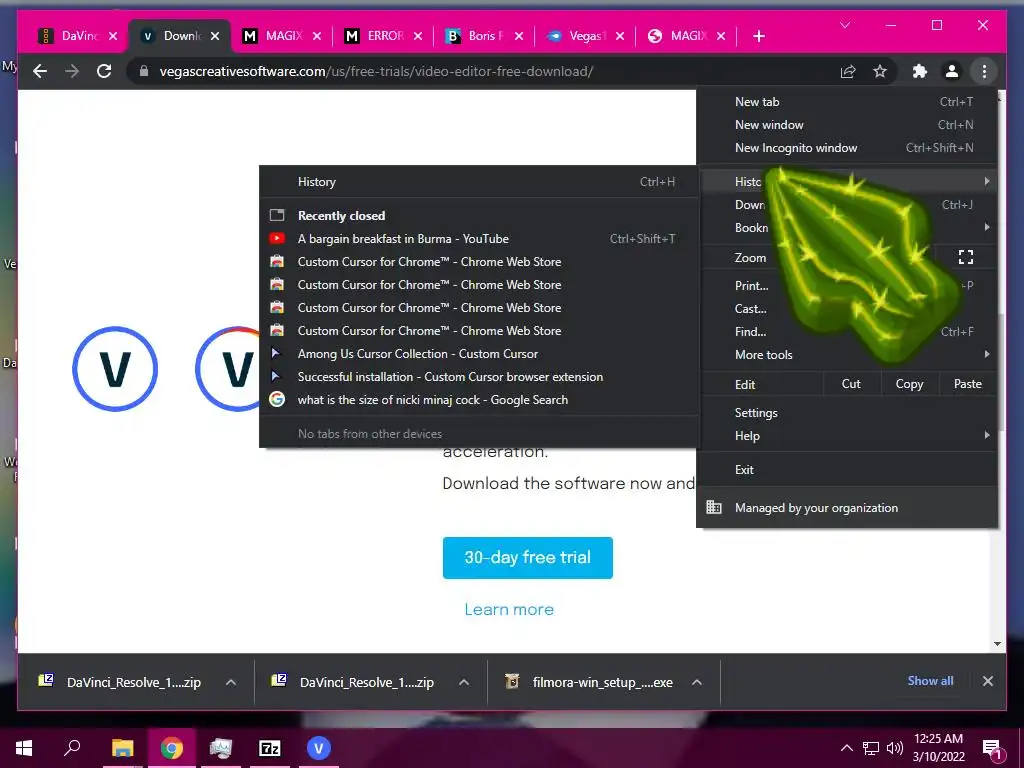Click the 30-day free trial button
Screen dimensions: 1024x768
coord(528,558)
